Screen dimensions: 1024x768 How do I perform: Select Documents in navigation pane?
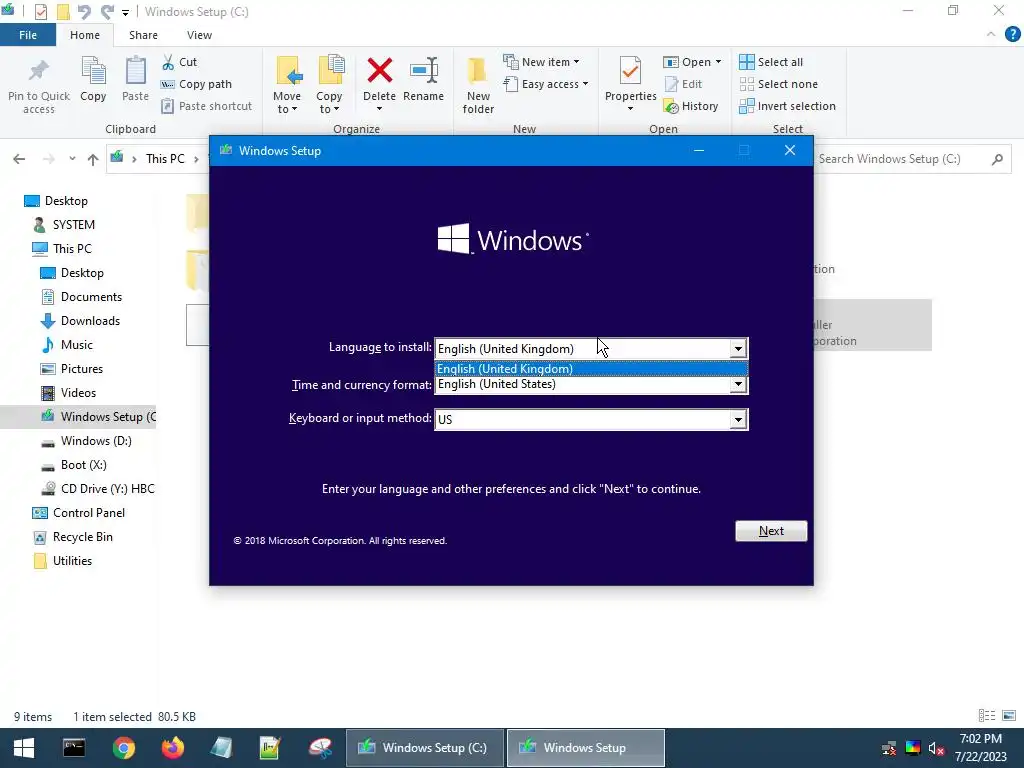click(x=91, y=296)
